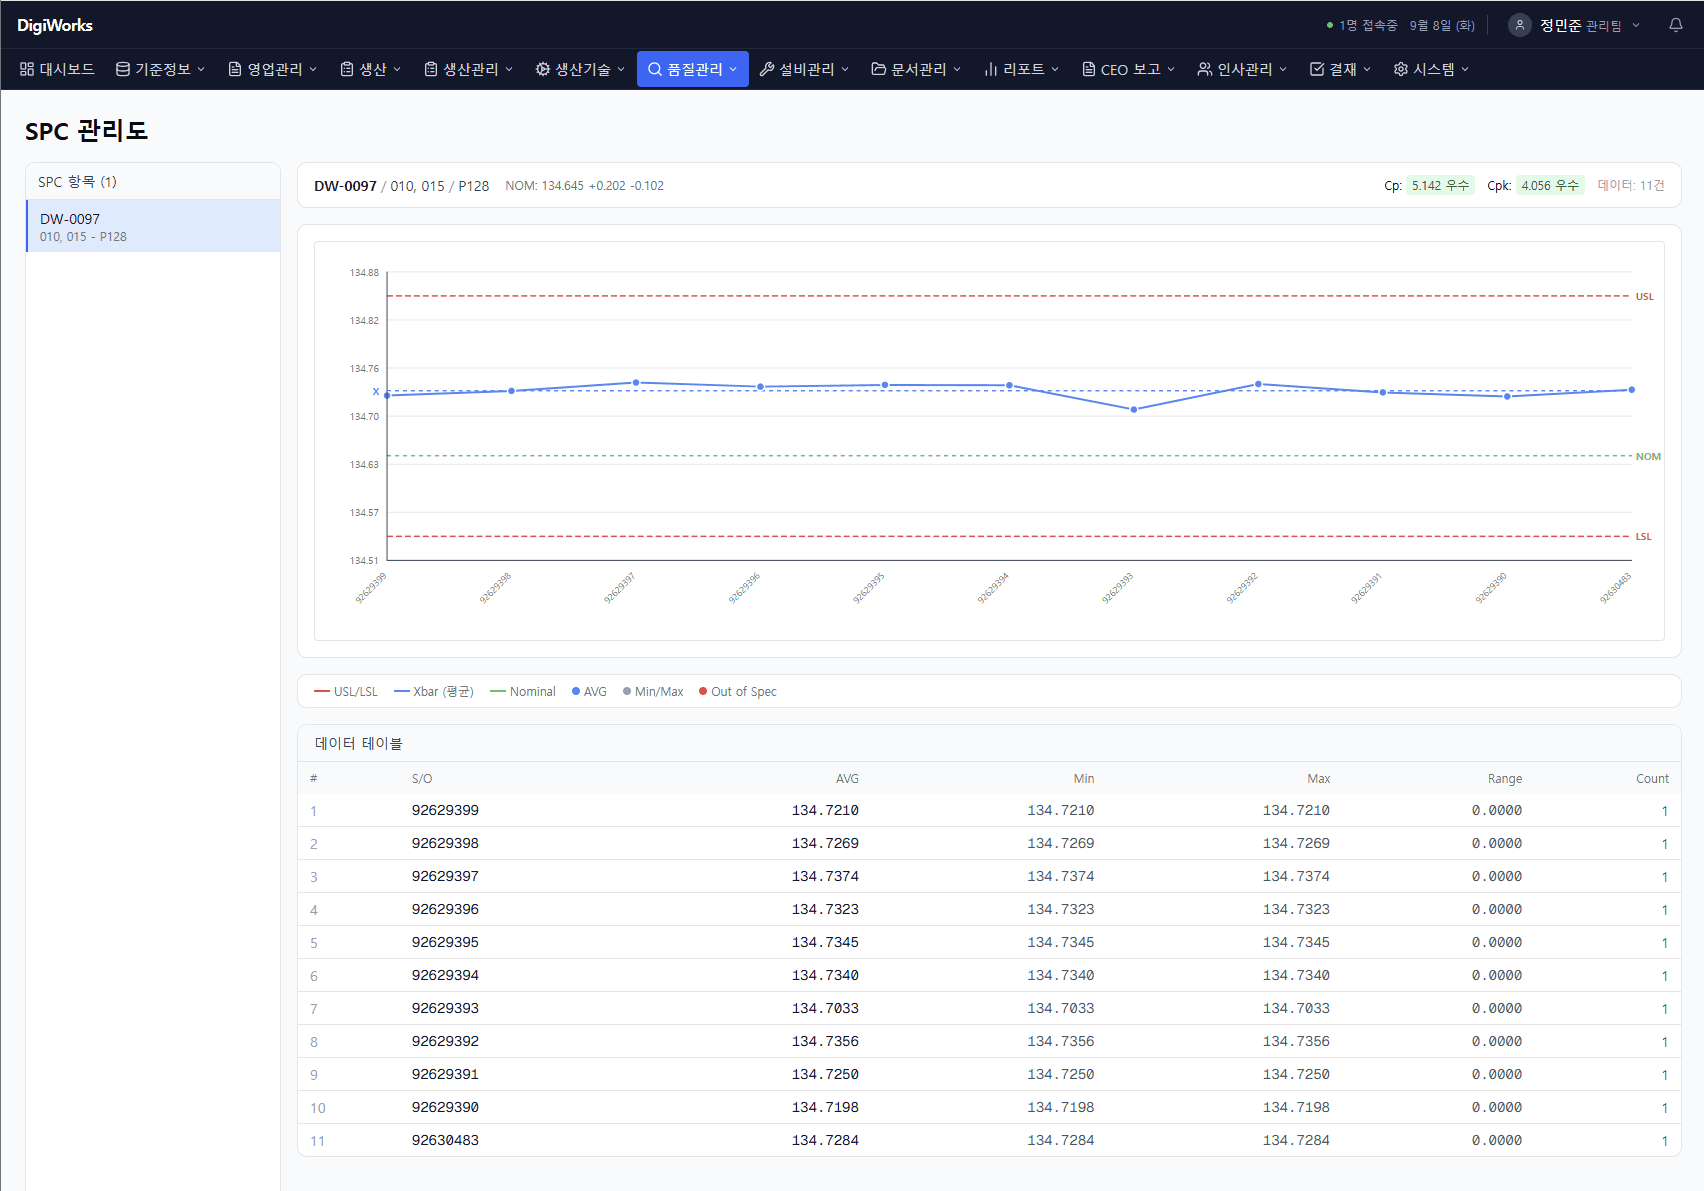Click the chart data point for 92629393
Viewport: 1704px width, 1191px height.
[x=1133, y=409]
